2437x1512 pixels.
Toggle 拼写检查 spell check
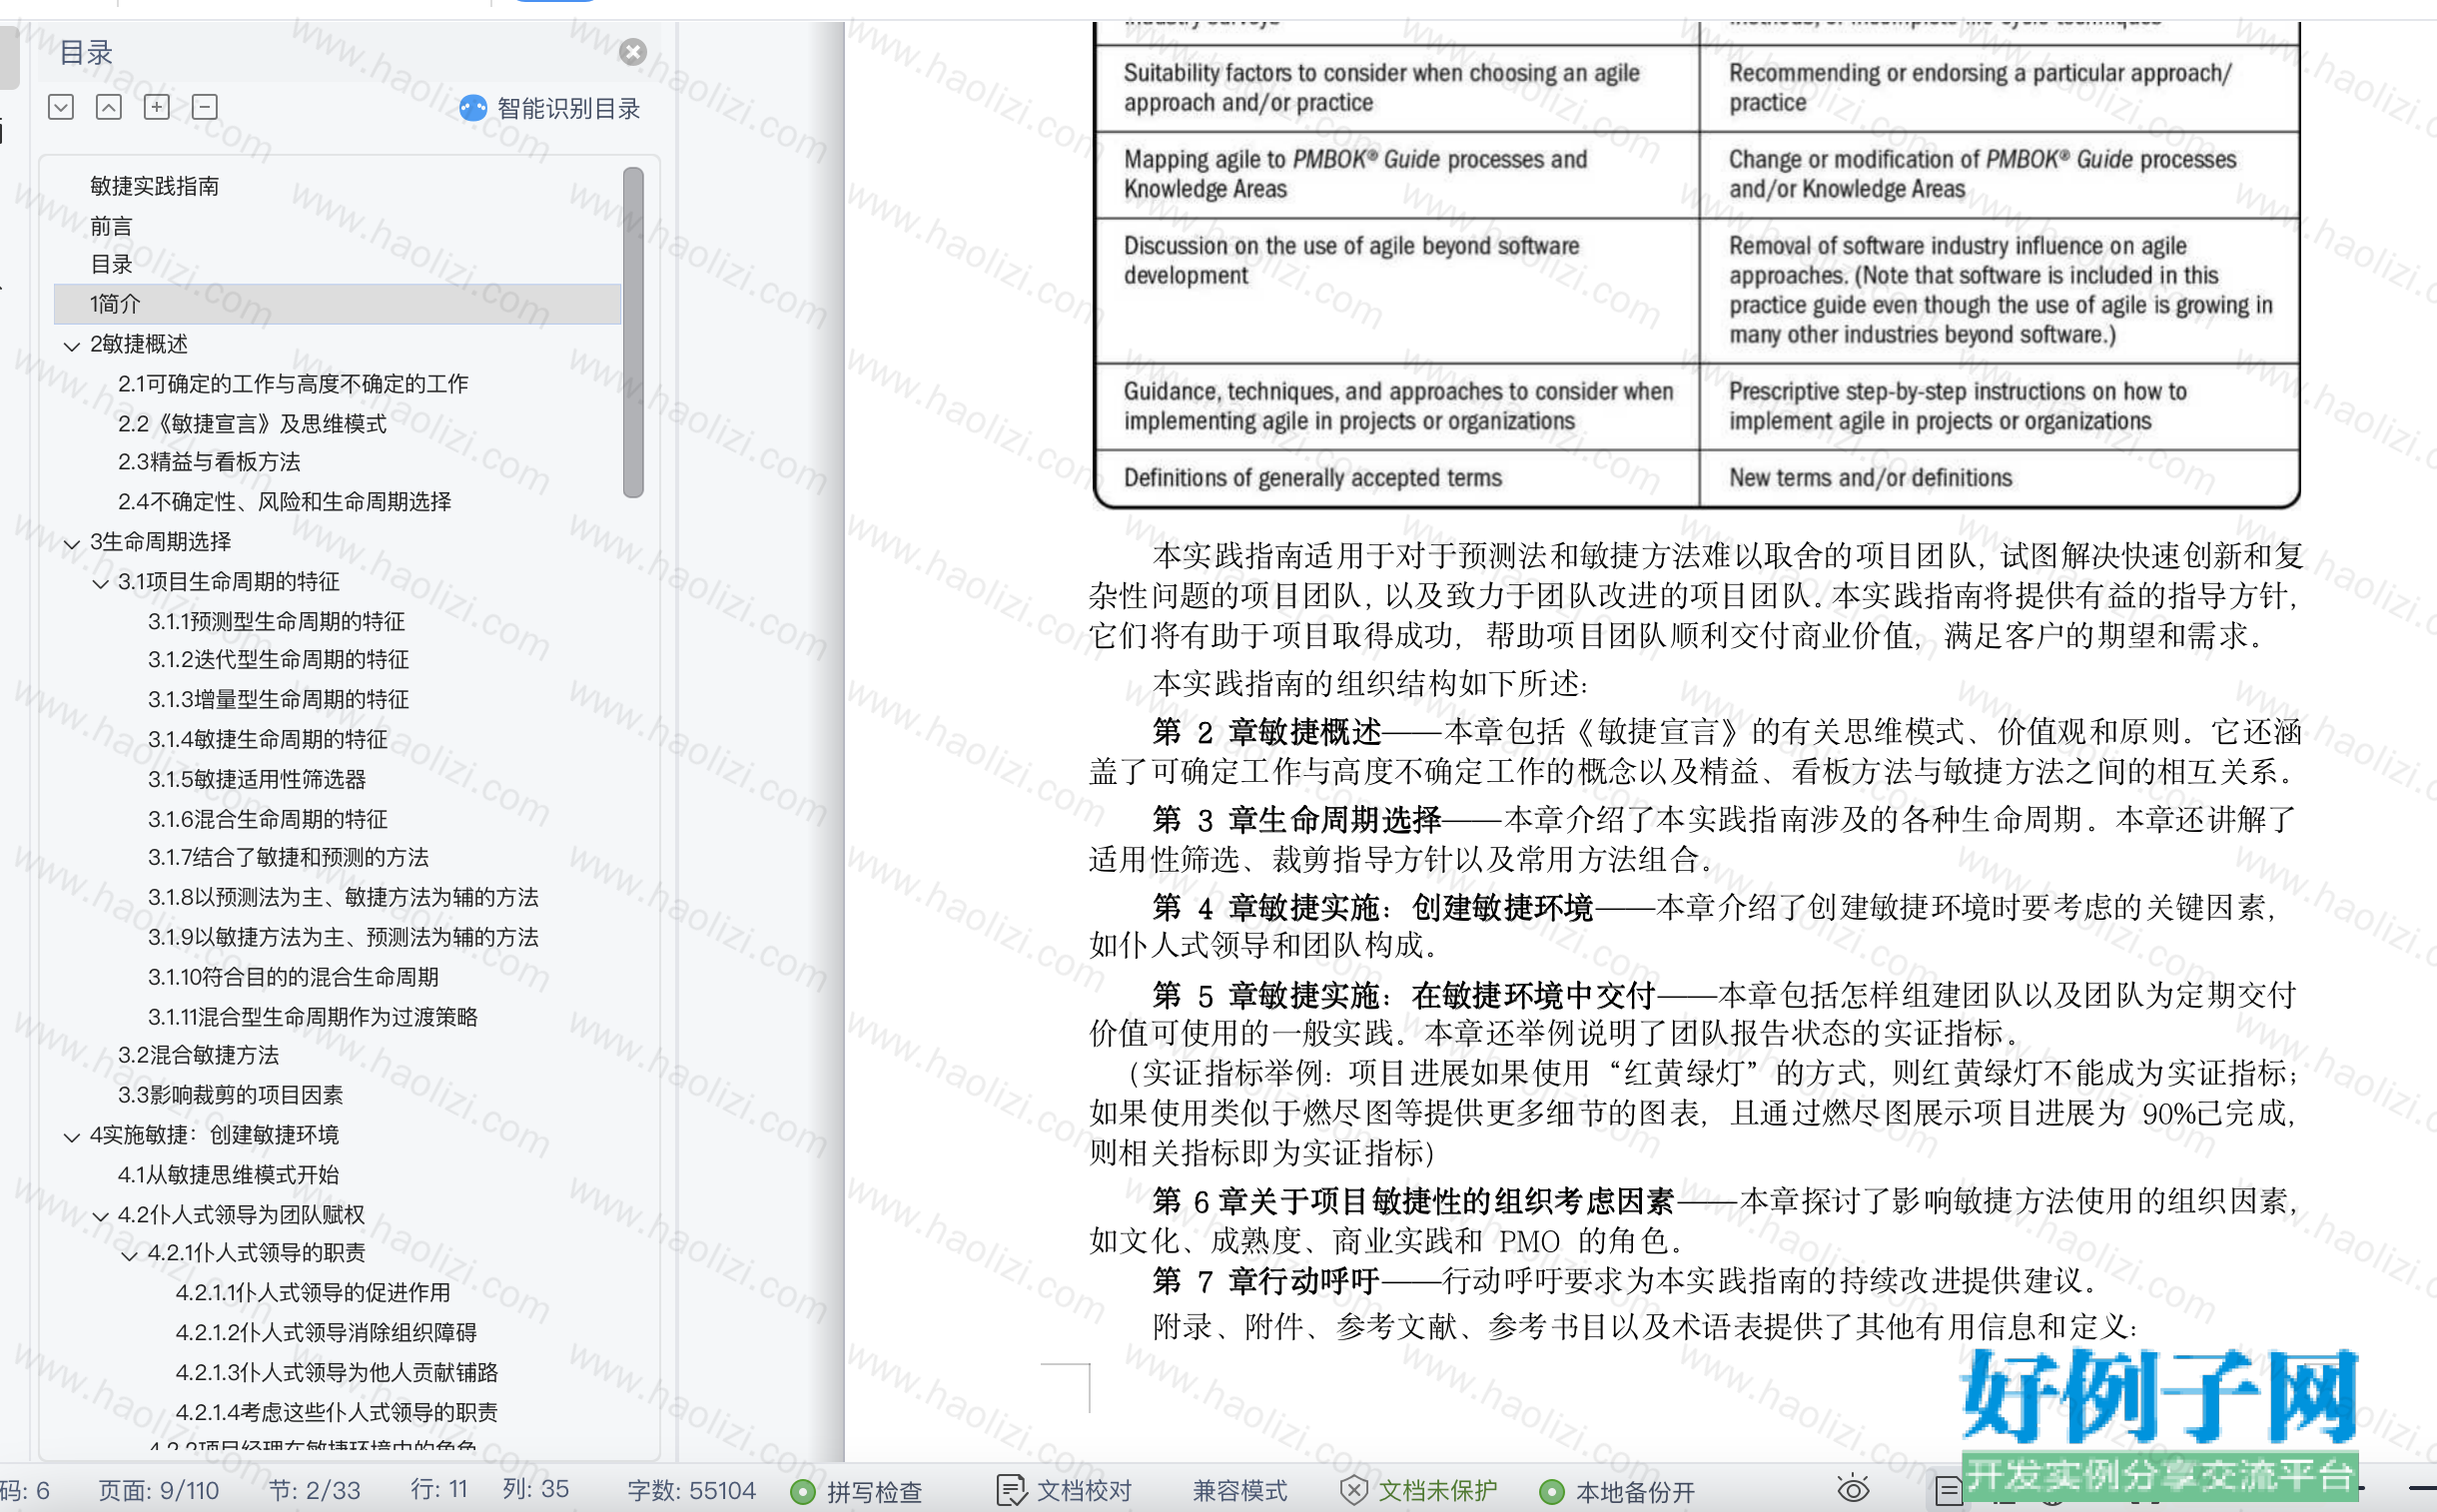click(857, 1492)
